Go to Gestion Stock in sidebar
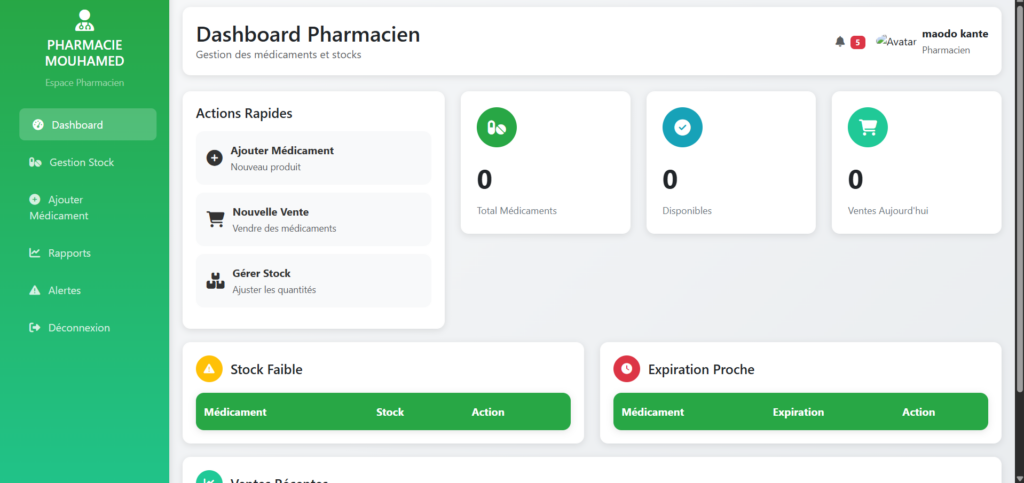Viewport: 1024px width, 483px height. tap(82, 162)
